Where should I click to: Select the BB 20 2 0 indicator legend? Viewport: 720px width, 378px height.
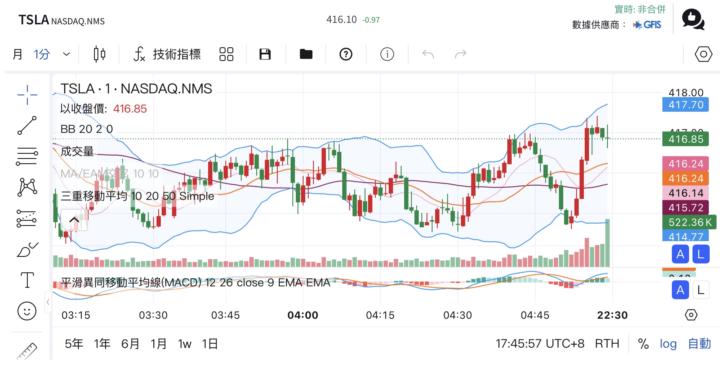point(87,129)
